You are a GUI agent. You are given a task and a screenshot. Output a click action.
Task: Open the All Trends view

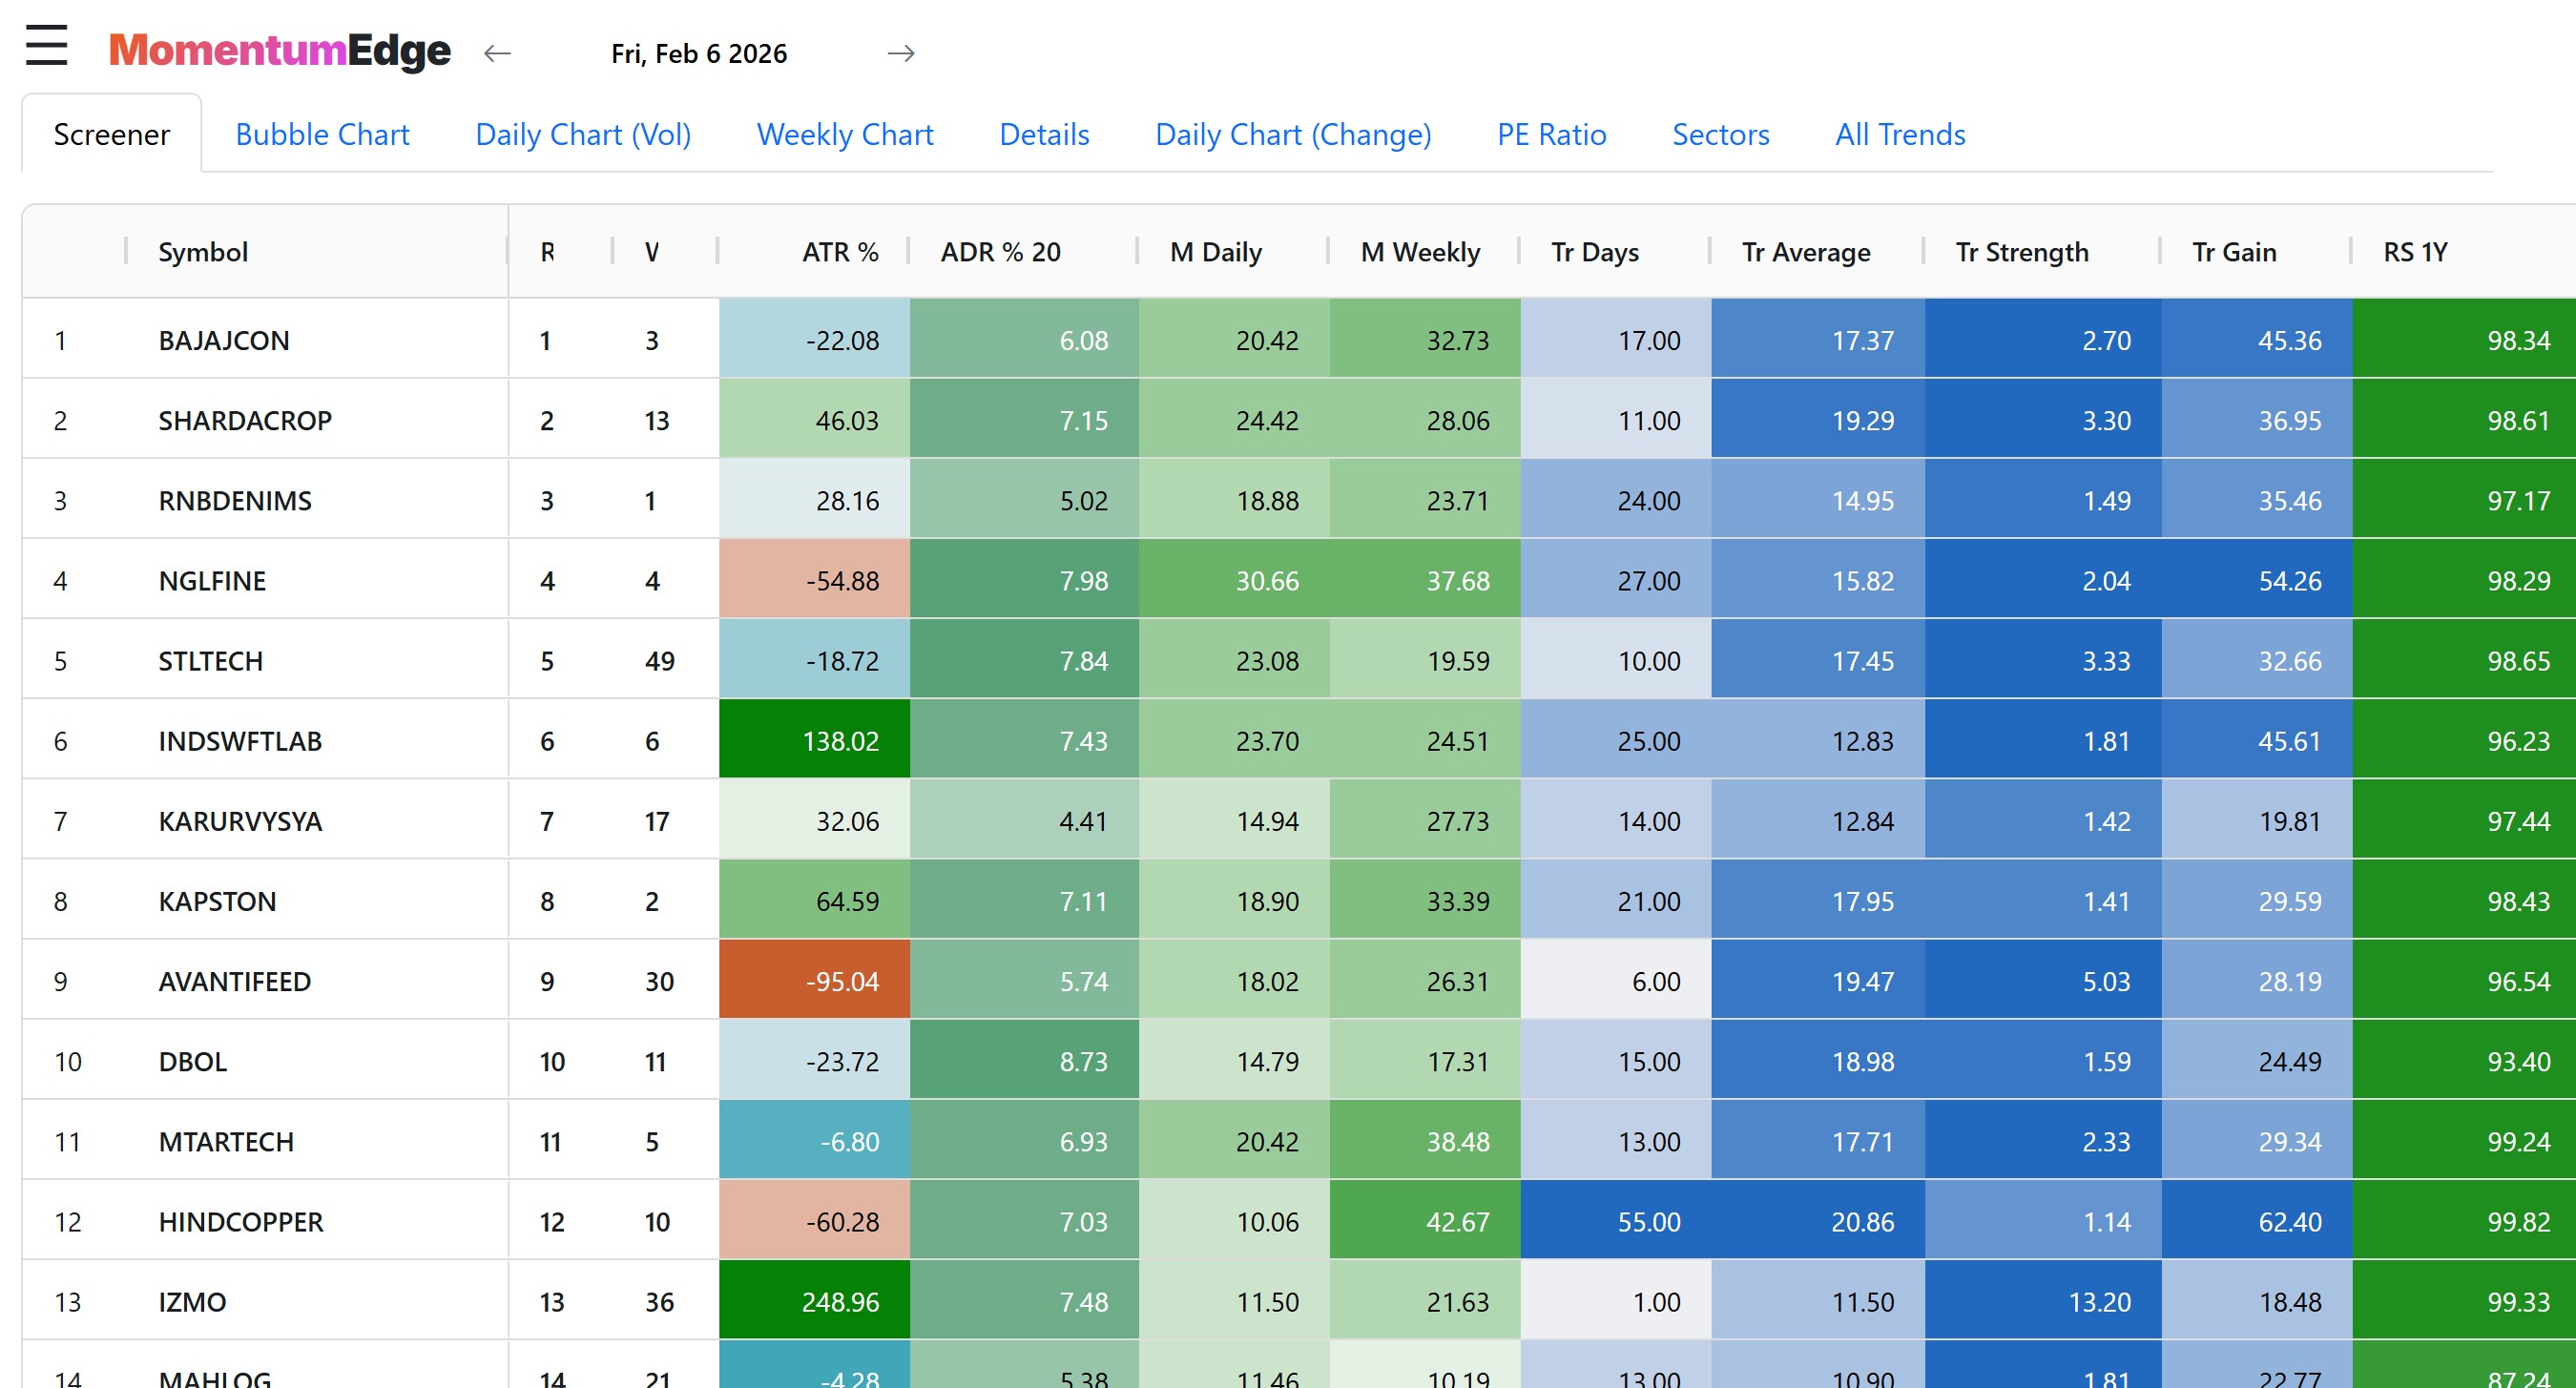click(1899, 134)
